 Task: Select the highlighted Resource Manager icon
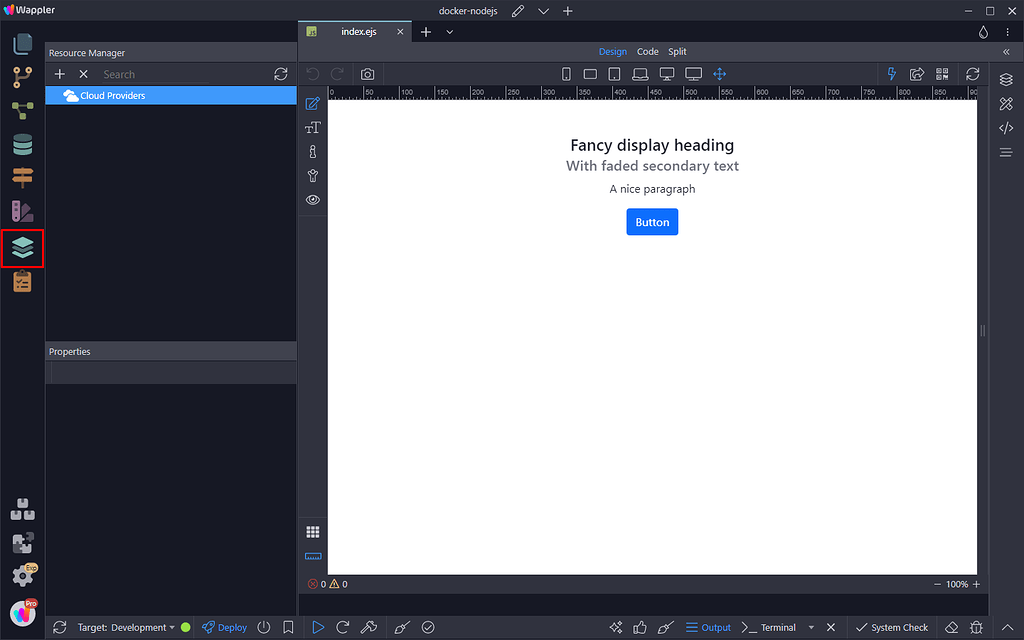pyautogui.click(x=22, y=248)
